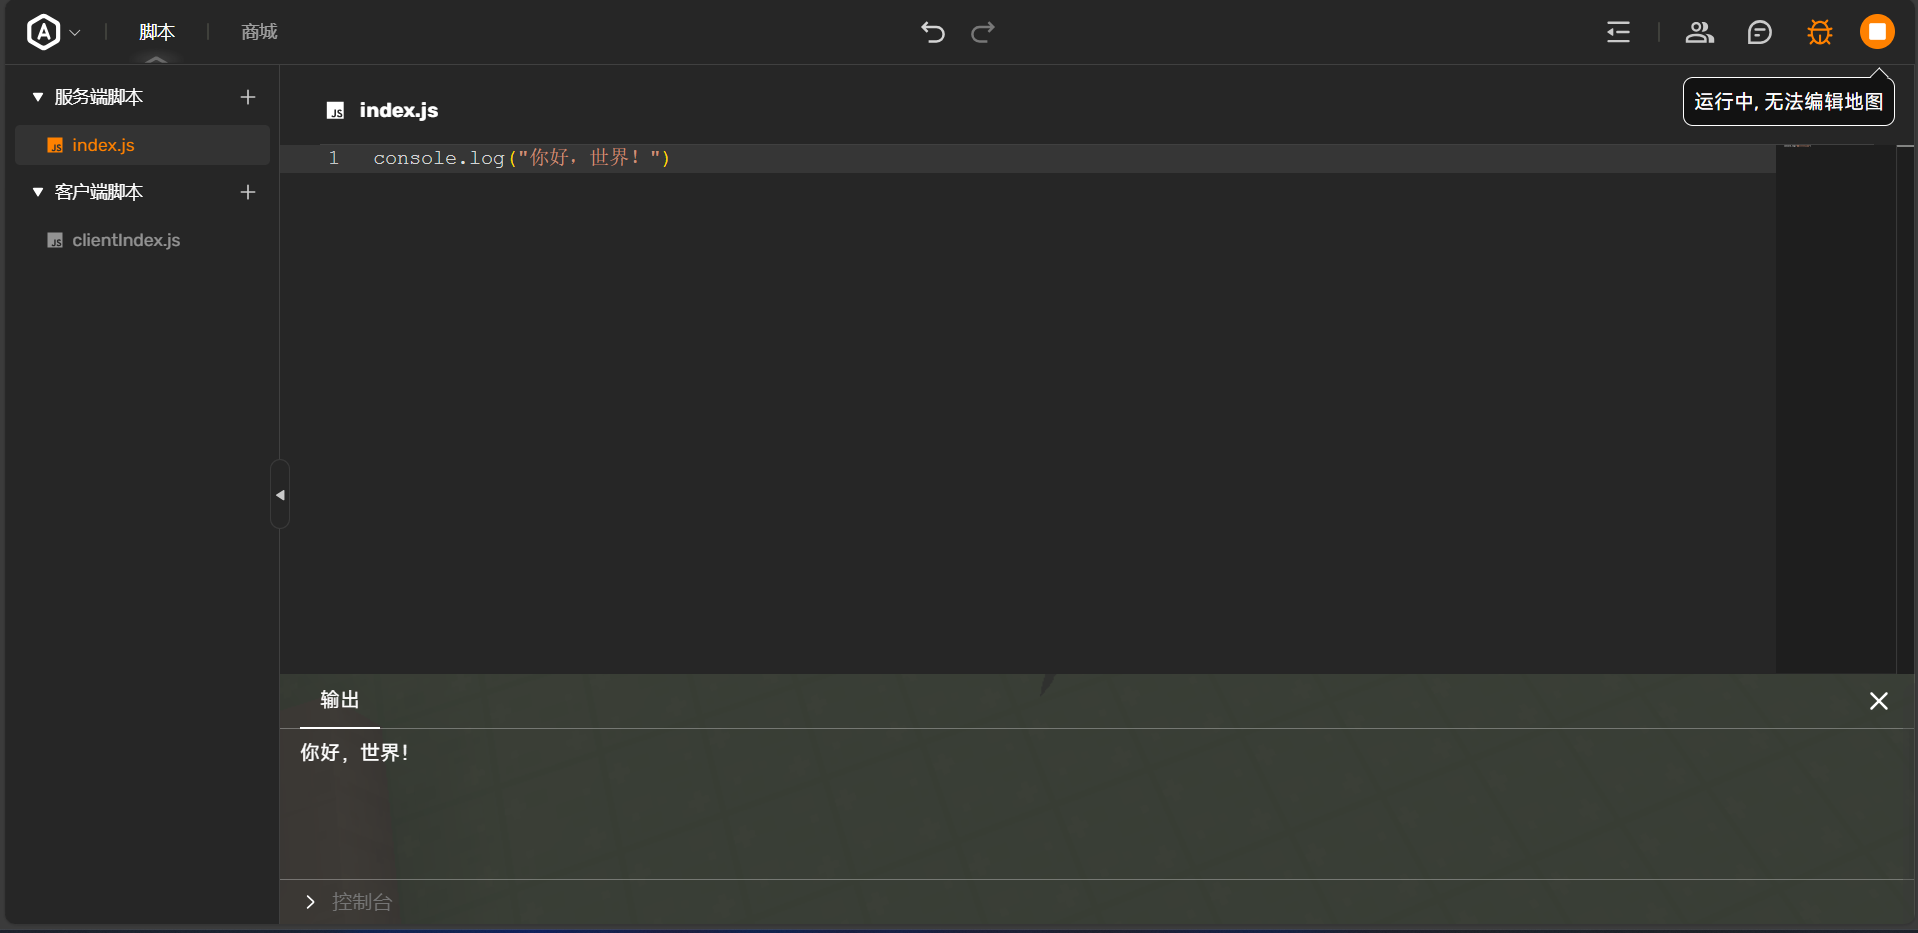
Task: Open the collaborators people icon
Action: (1699, 32)
